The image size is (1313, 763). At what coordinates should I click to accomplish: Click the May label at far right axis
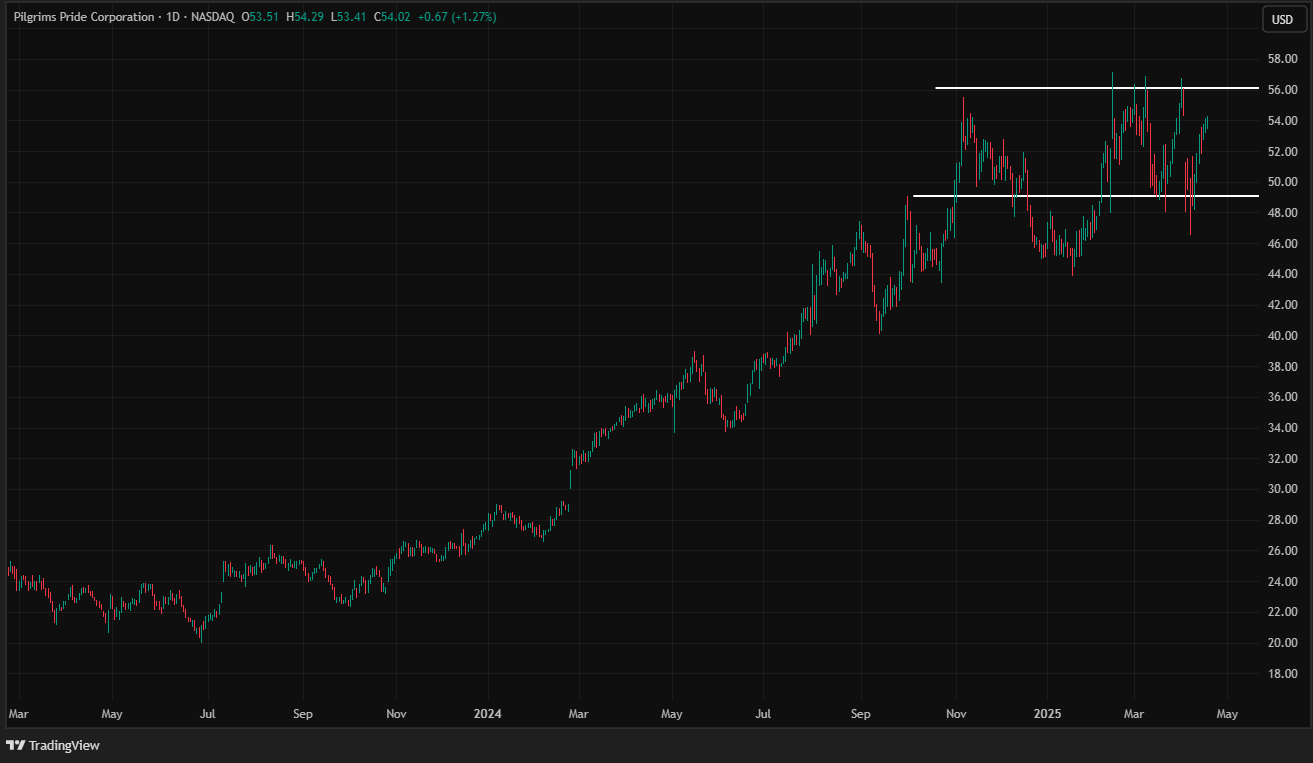pyautogui.click(x=1227, y=714)
